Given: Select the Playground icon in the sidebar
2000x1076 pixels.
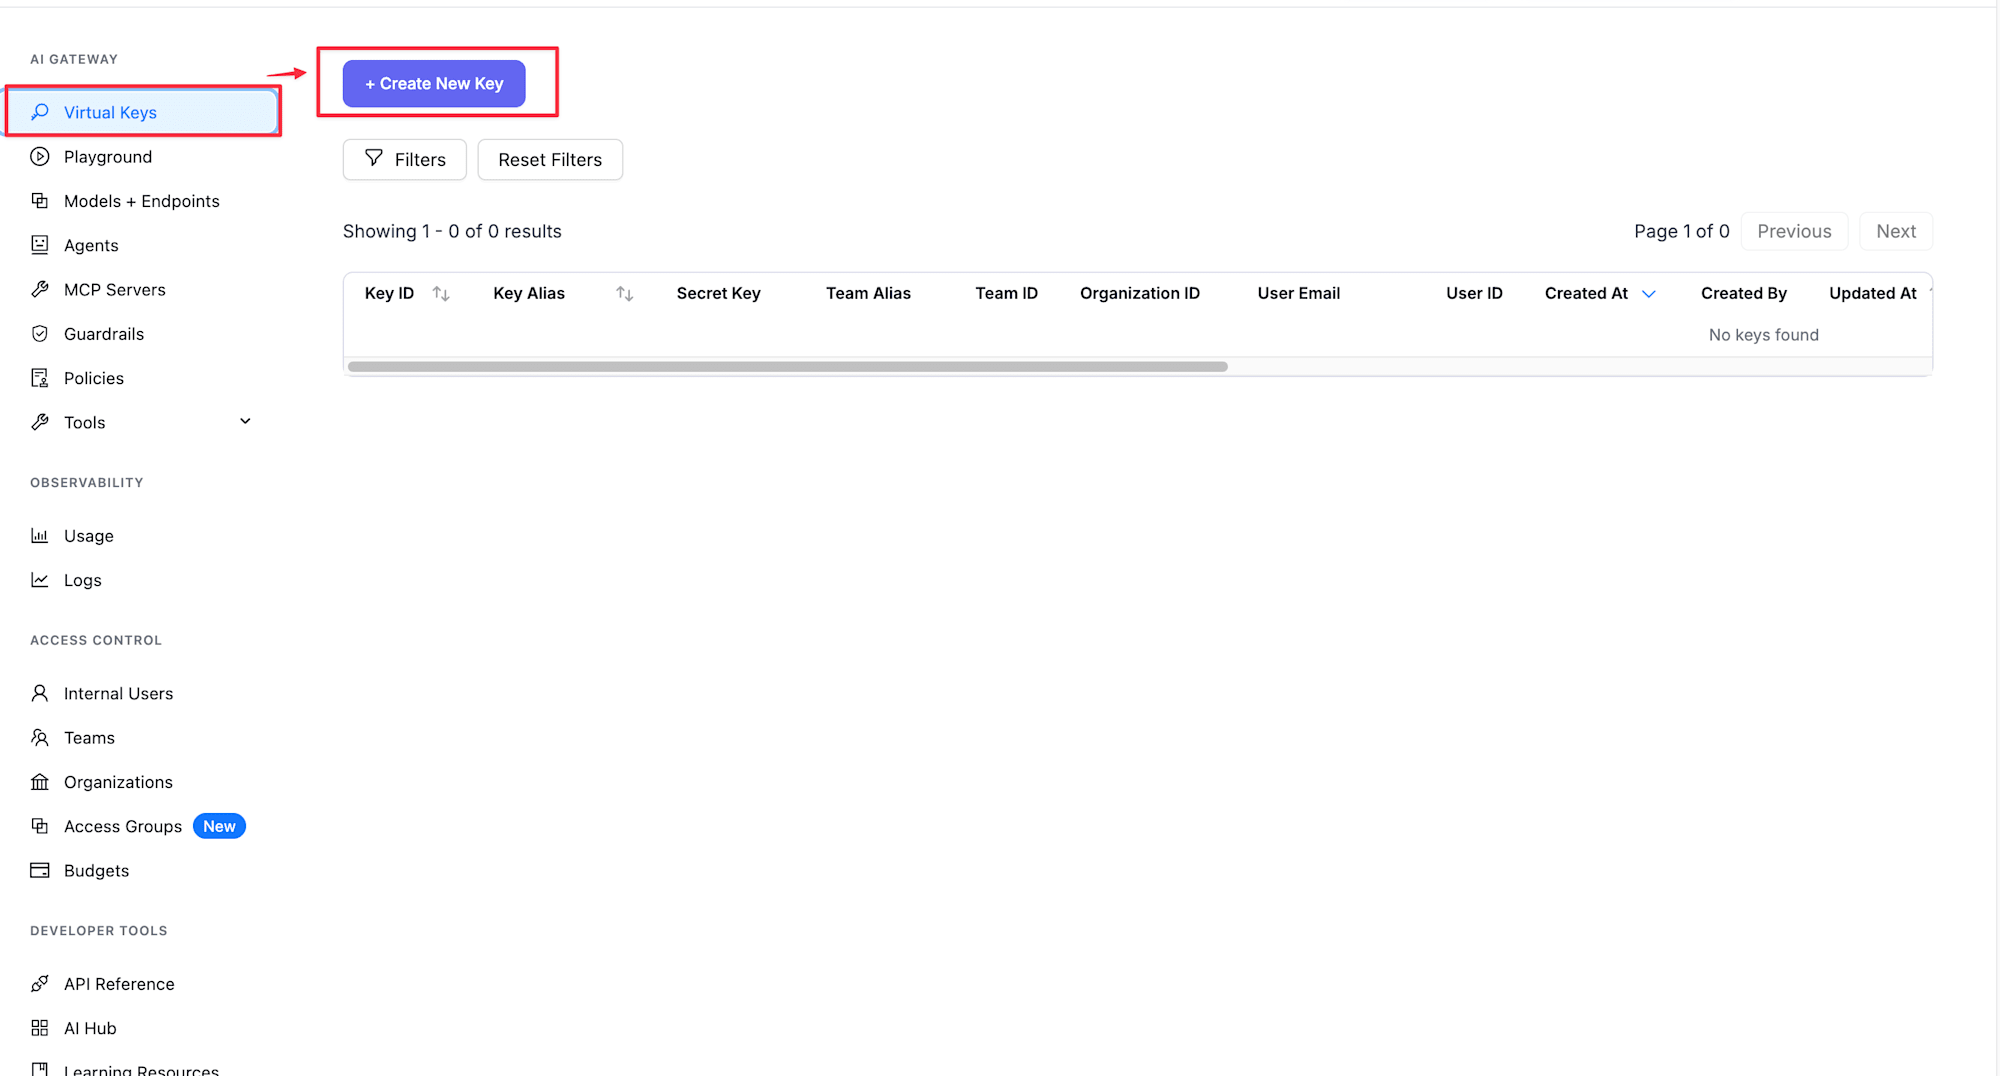Looking at the screenshot, I should [40, 156].
